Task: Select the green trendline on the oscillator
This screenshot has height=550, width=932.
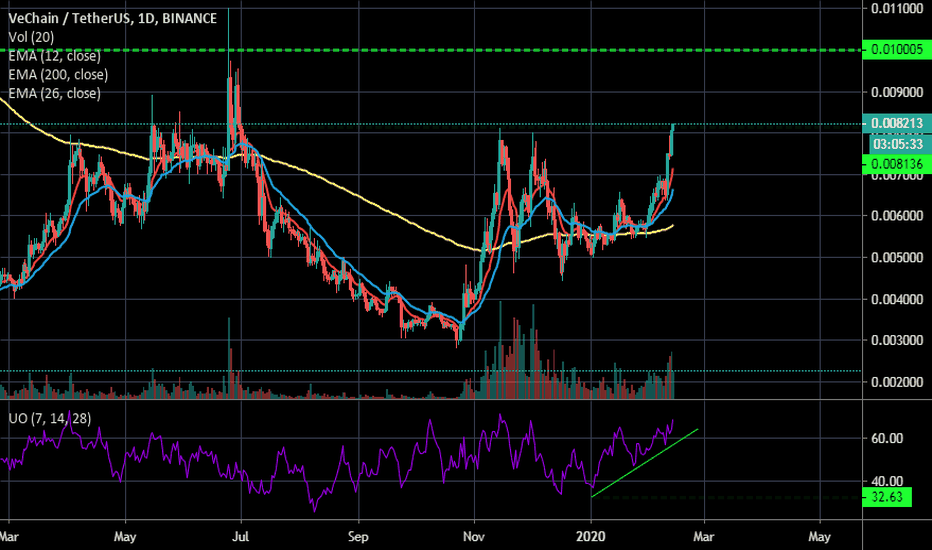Action: pyautogui.click(x=645, y=463)
